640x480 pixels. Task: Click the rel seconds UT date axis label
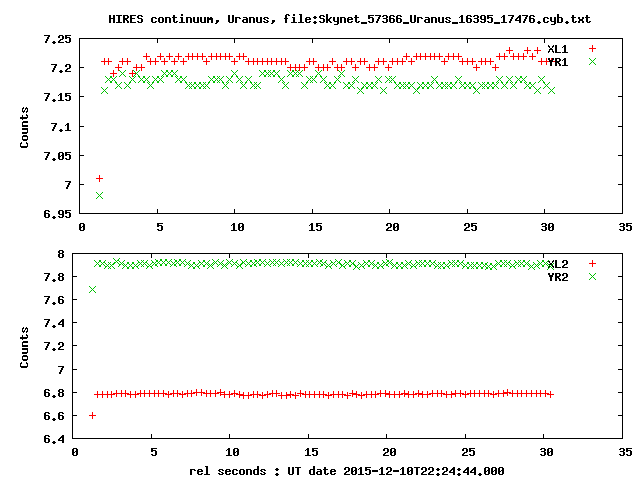(347, 471)
